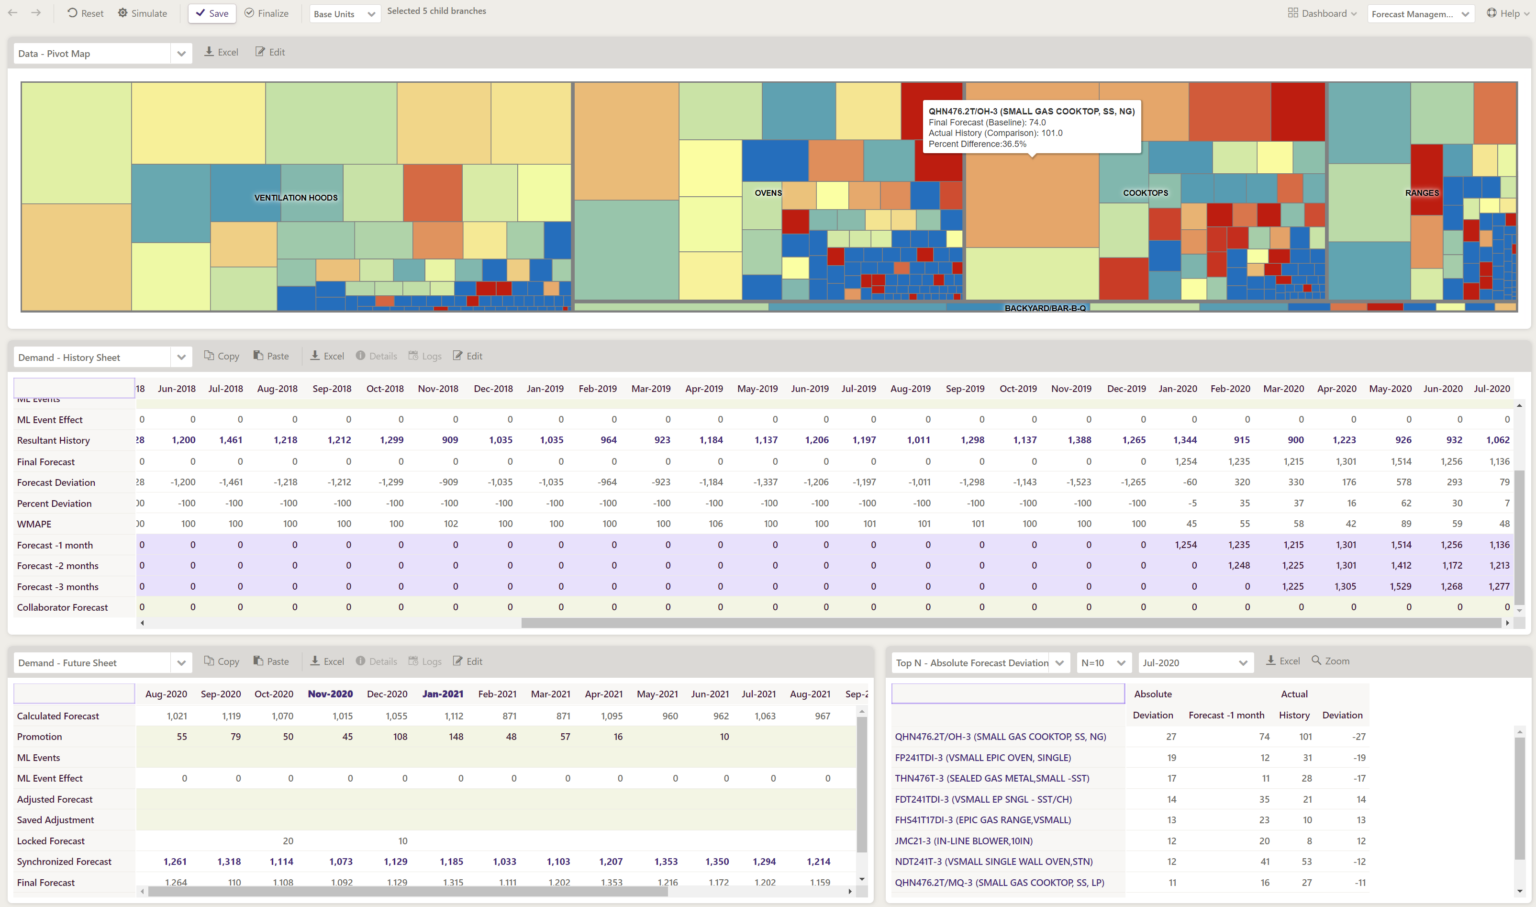Click the Finalize button
This screenshot has width=1536, height=907.
click(x=266, y=13)
